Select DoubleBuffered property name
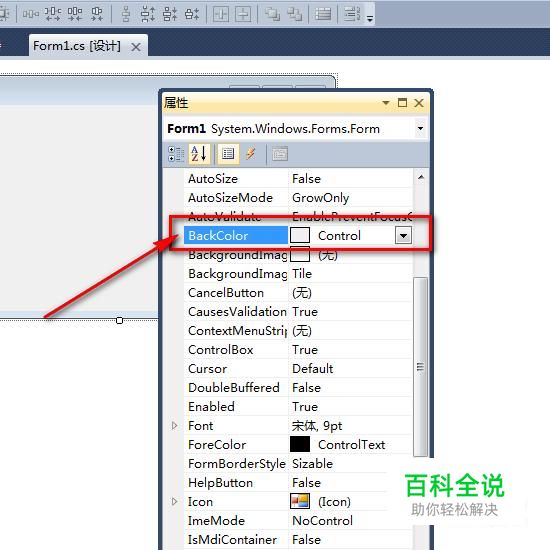 234,388
